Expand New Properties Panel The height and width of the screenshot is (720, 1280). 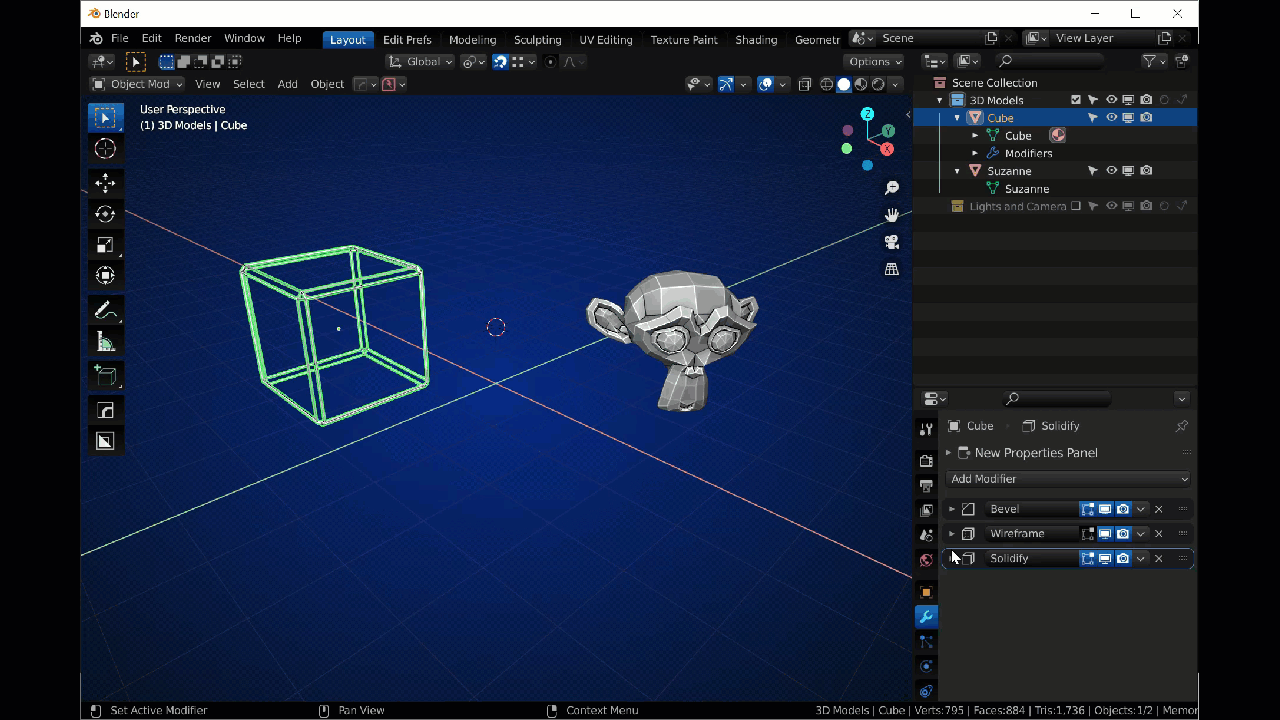pos(948,453)
